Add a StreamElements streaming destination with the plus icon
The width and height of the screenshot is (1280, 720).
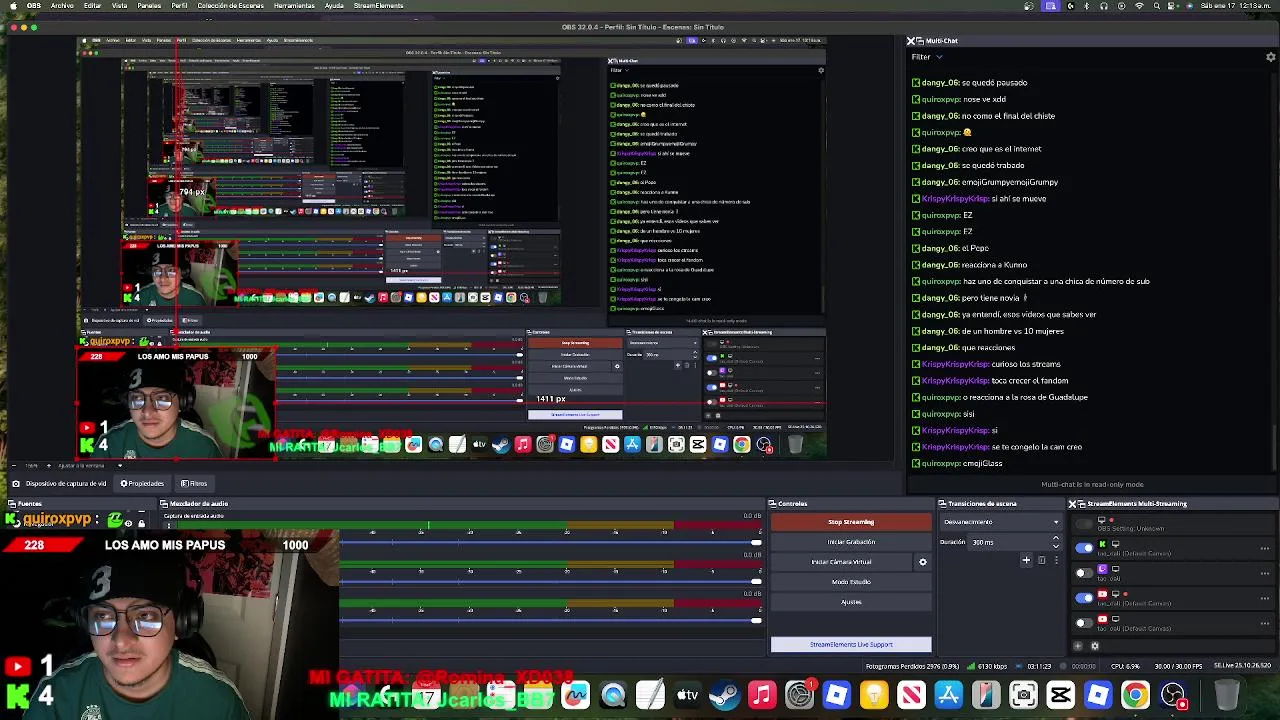click(x=1078, y=646)
